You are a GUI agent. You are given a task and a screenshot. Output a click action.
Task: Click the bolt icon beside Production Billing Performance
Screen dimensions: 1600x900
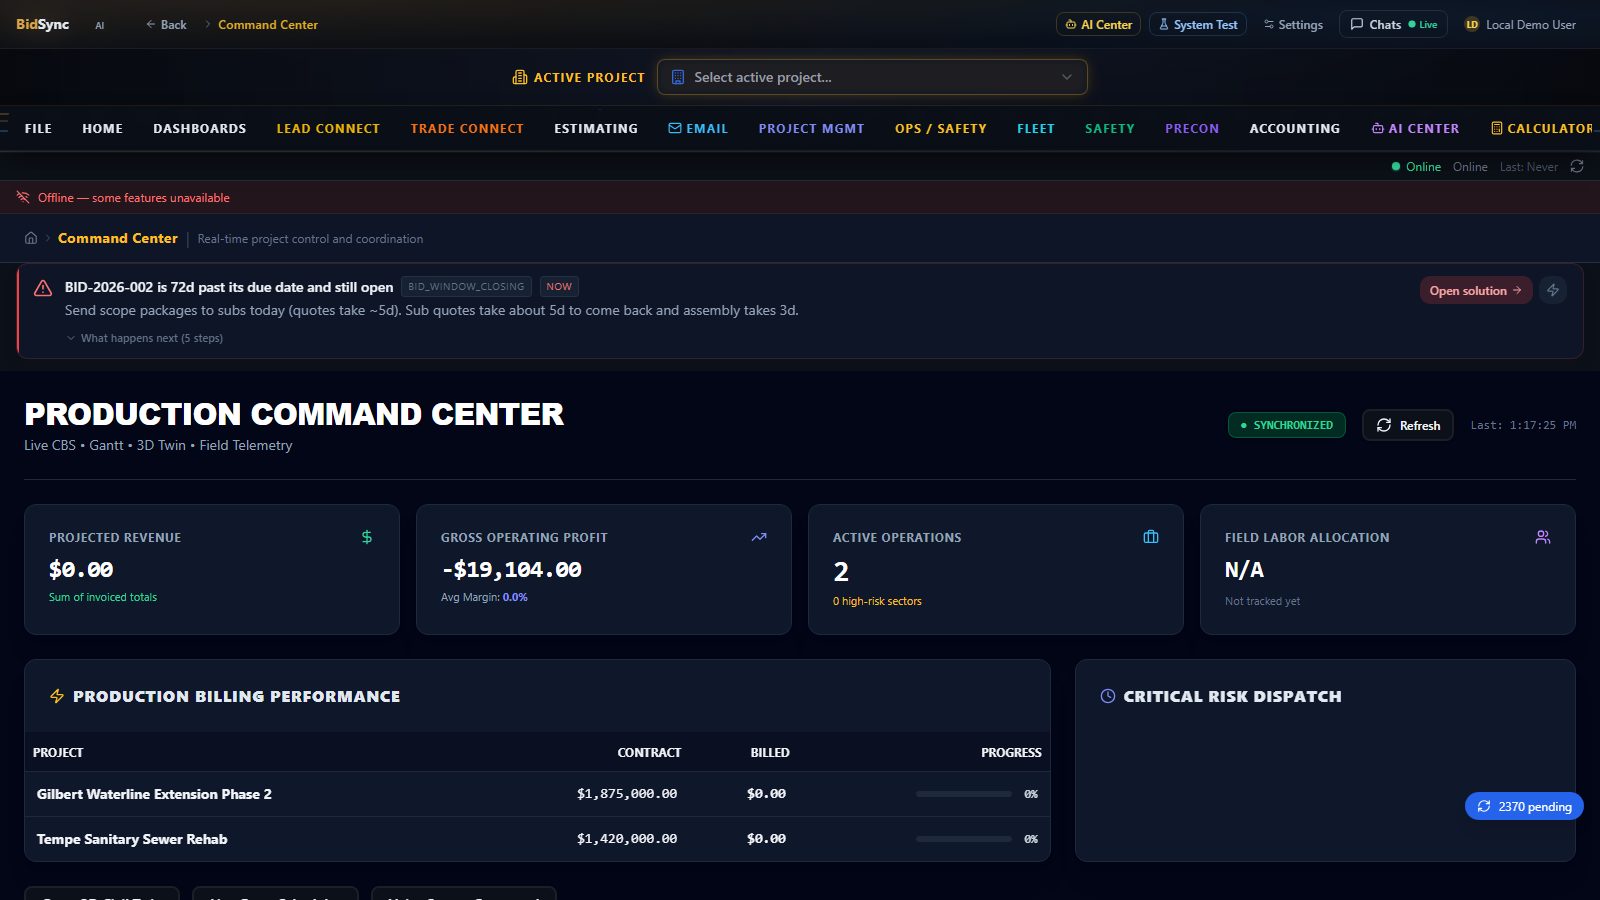click(57, 696)
